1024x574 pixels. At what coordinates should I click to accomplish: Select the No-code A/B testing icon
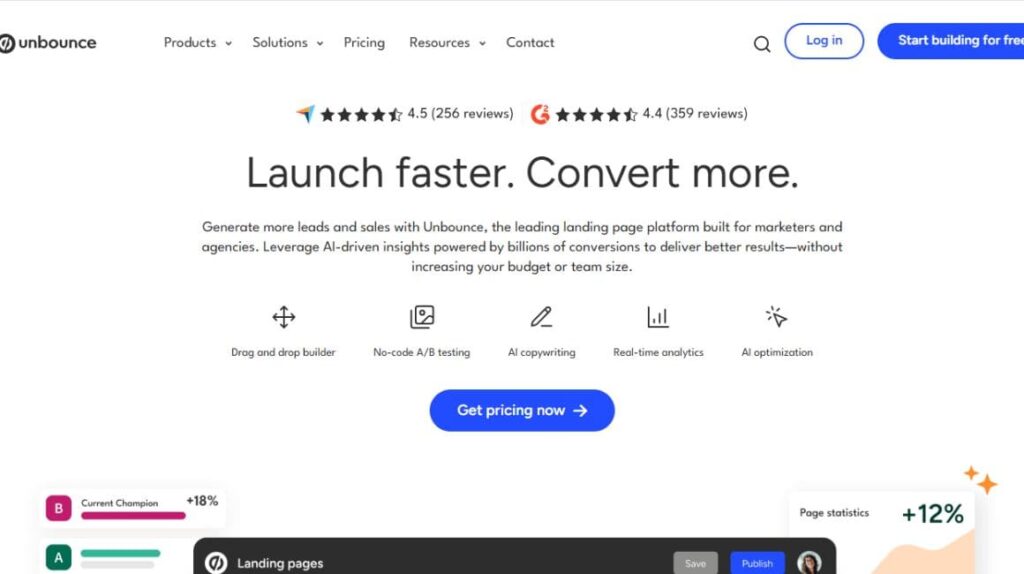[422, 318]
